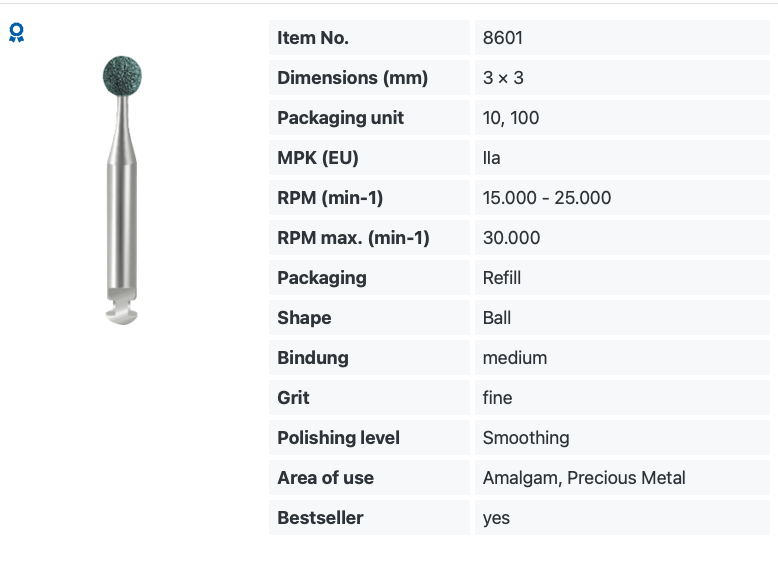Click the Grit value fine
778x570 pixels.
point(497,398)
